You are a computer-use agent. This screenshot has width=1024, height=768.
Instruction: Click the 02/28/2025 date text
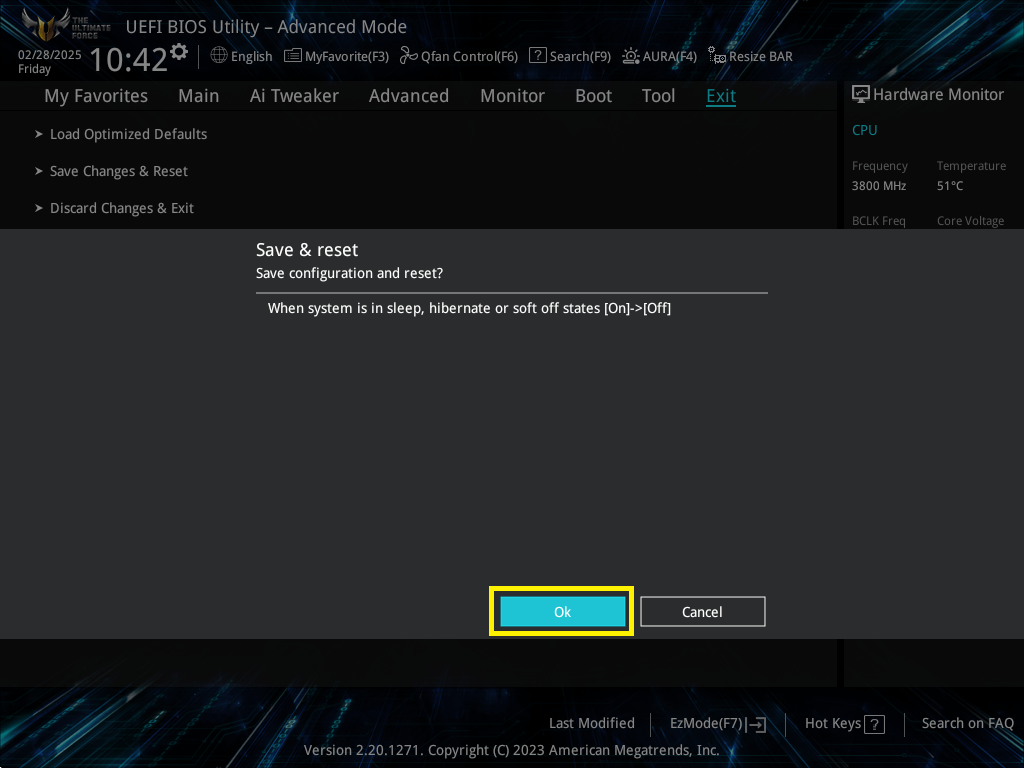[x=50, y=55]
